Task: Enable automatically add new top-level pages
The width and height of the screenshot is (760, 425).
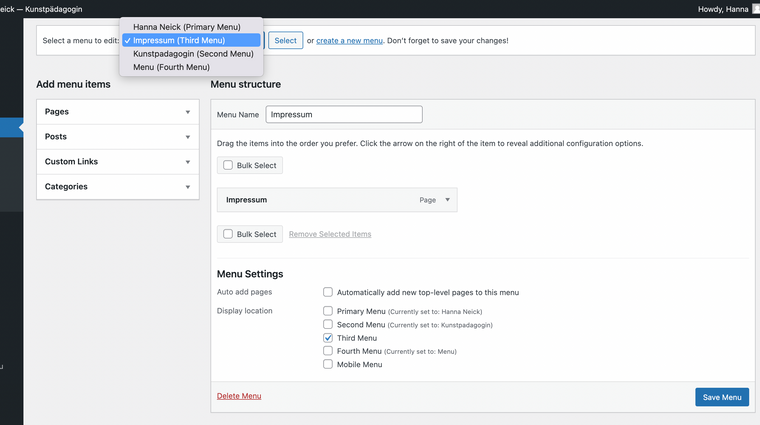Action: pos(328,292)
